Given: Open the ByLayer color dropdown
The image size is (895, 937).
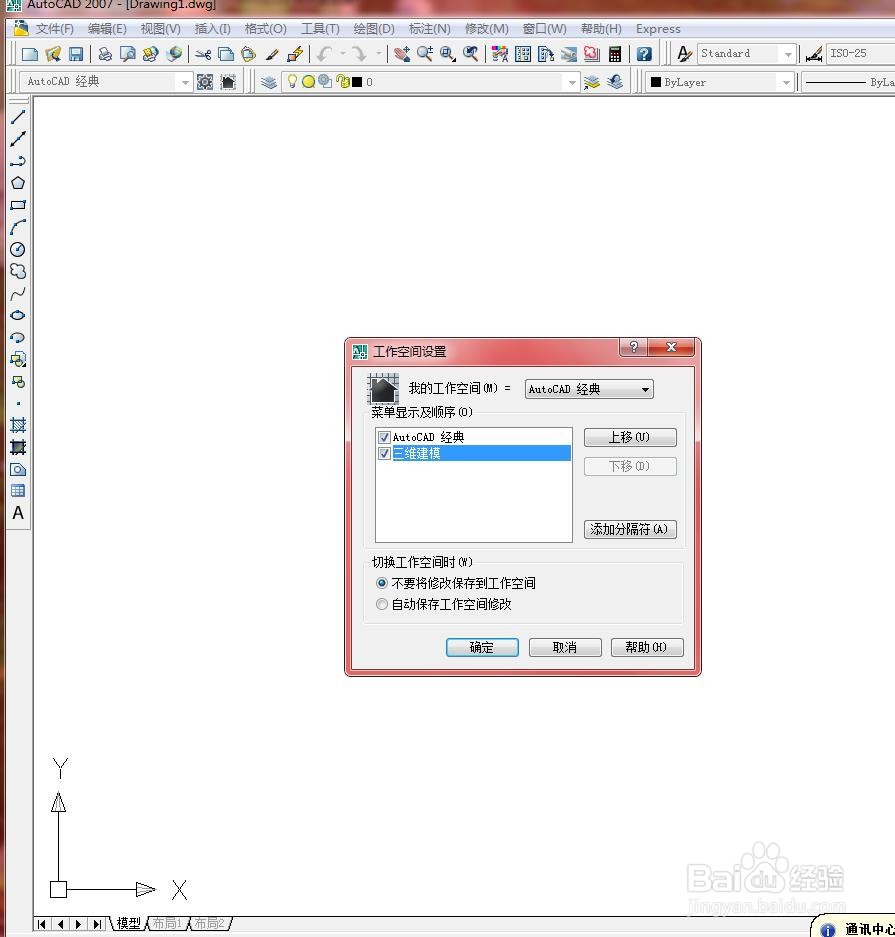Looking at the screenshot, I should 786,82.
